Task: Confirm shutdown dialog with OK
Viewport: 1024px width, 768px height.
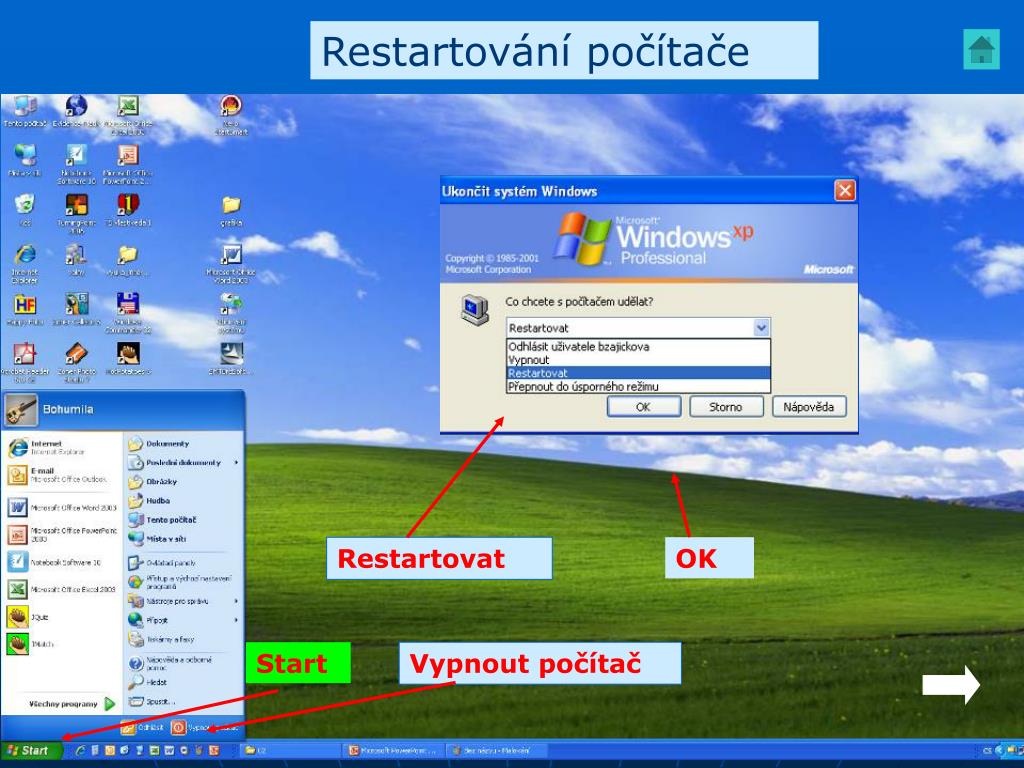Action: pyautogui.click(x=643, y=407)
